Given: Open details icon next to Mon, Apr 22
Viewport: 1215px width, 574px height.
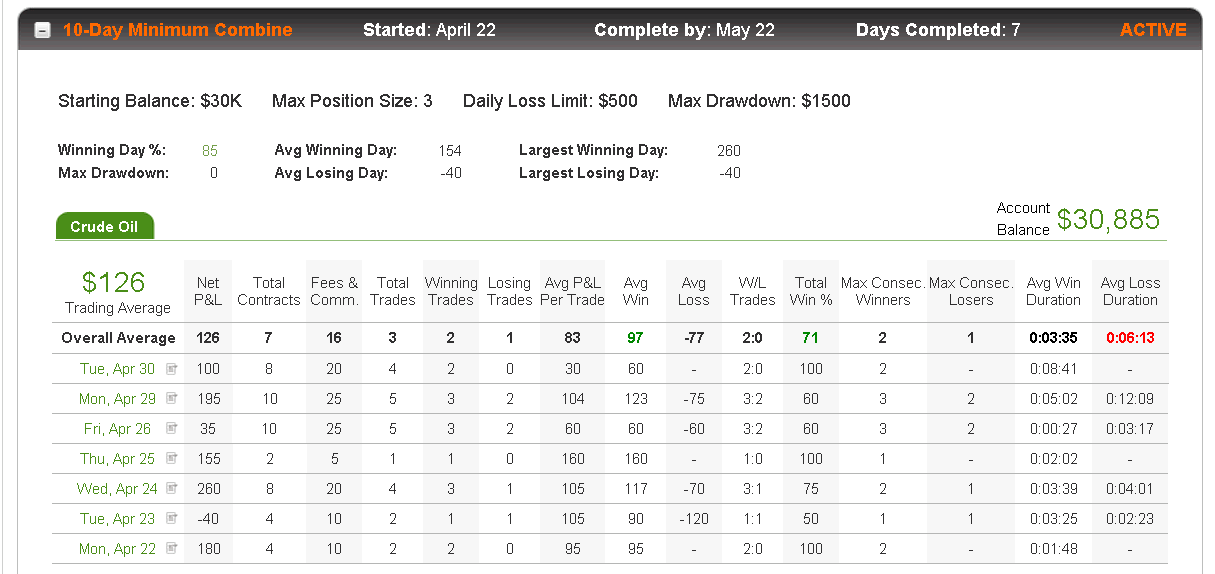Looking at the screenshot, I should [172, 549].
